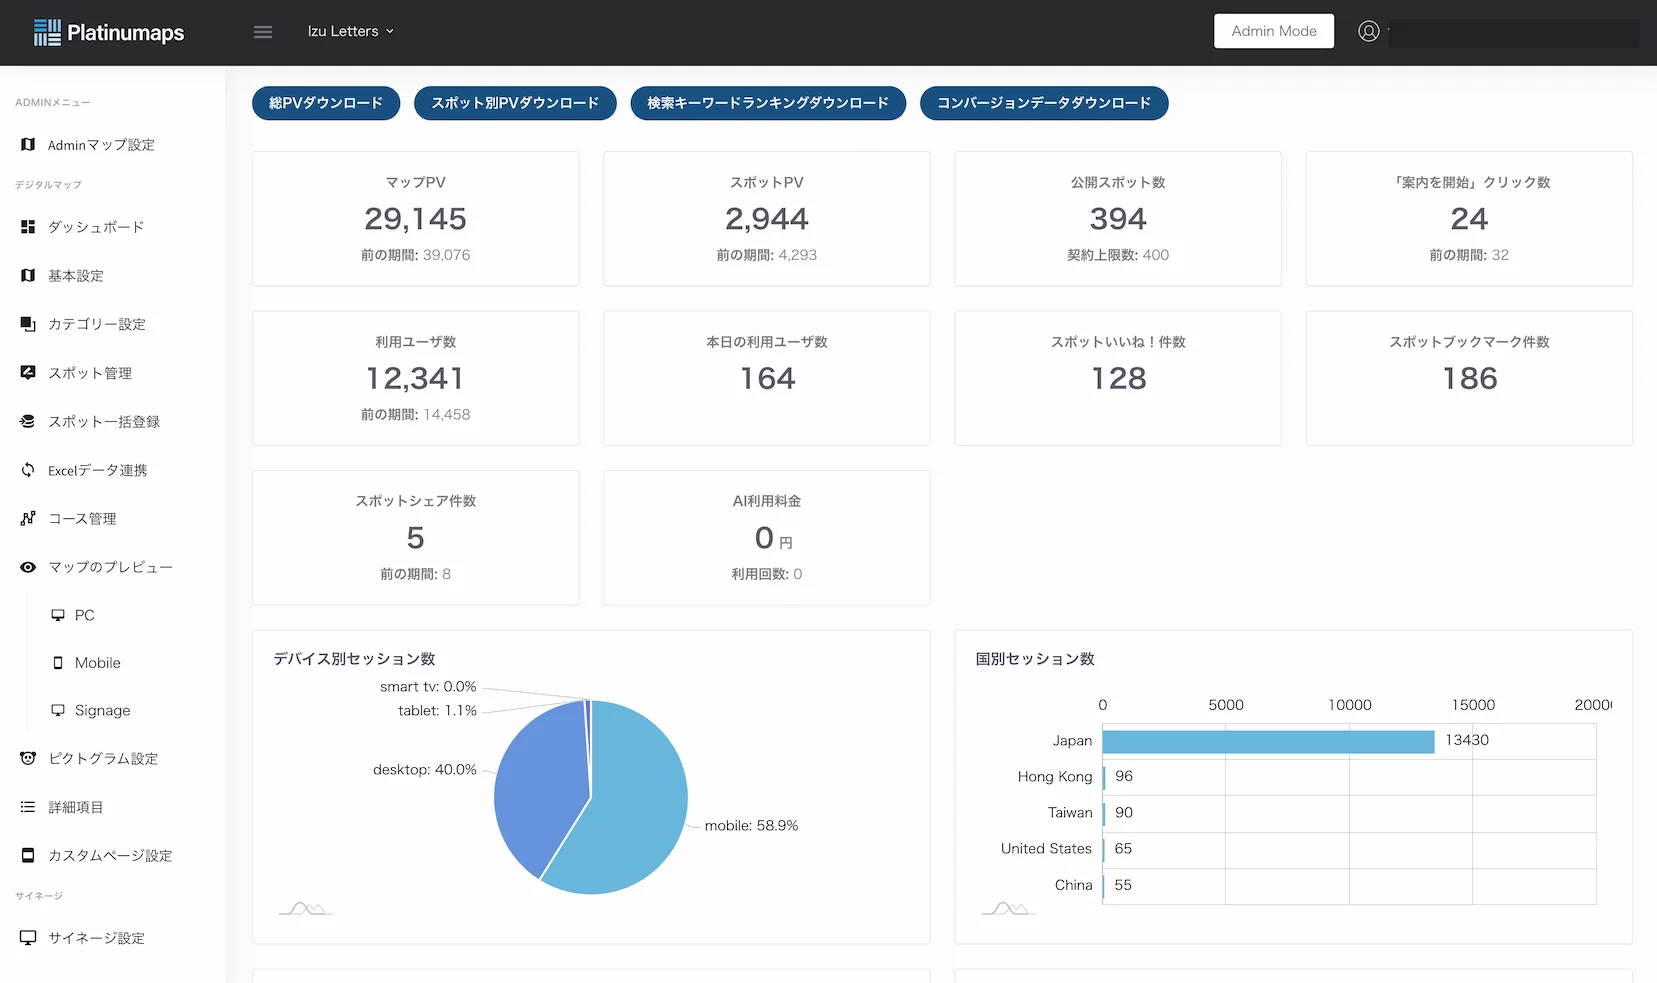
Task: Click the pictogram settings bear icon
Action: click(28, 758)
